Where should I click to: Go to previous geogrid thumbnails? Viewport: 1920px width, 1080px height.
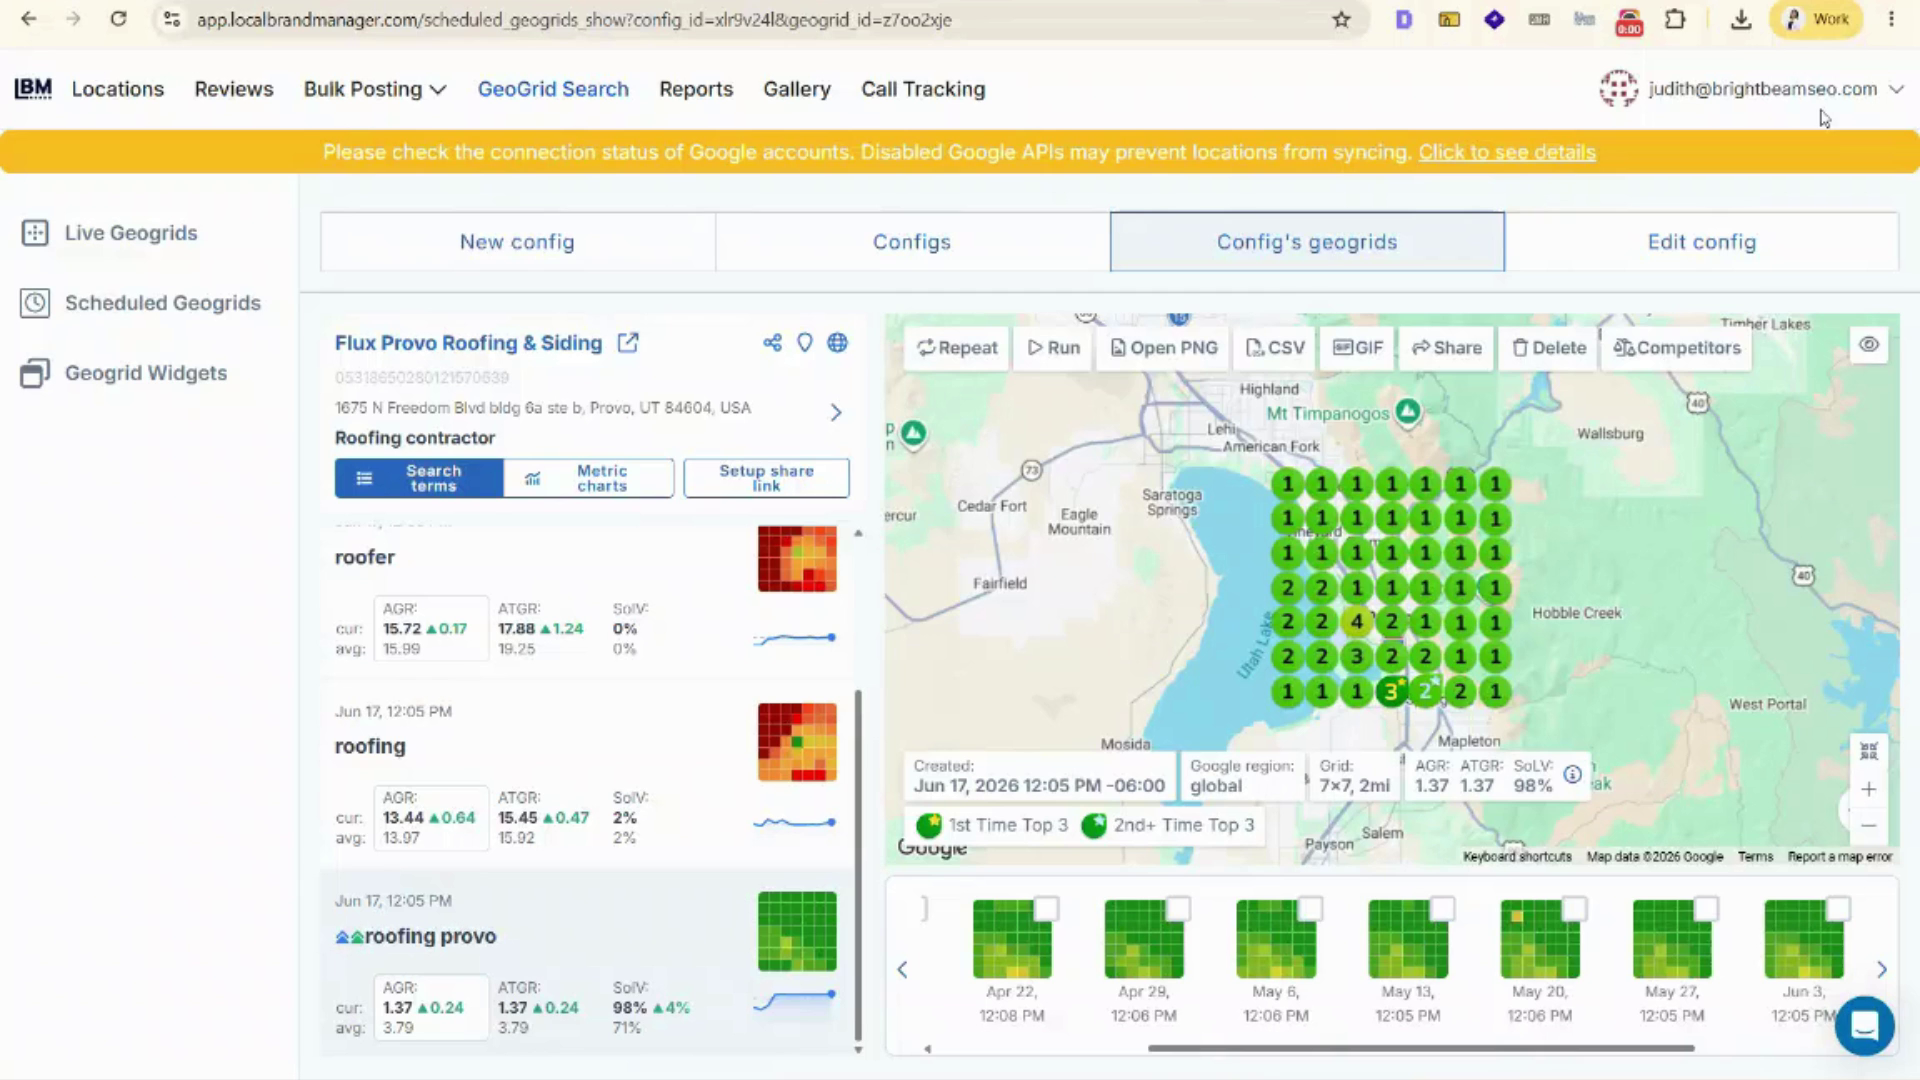[902, 969]
